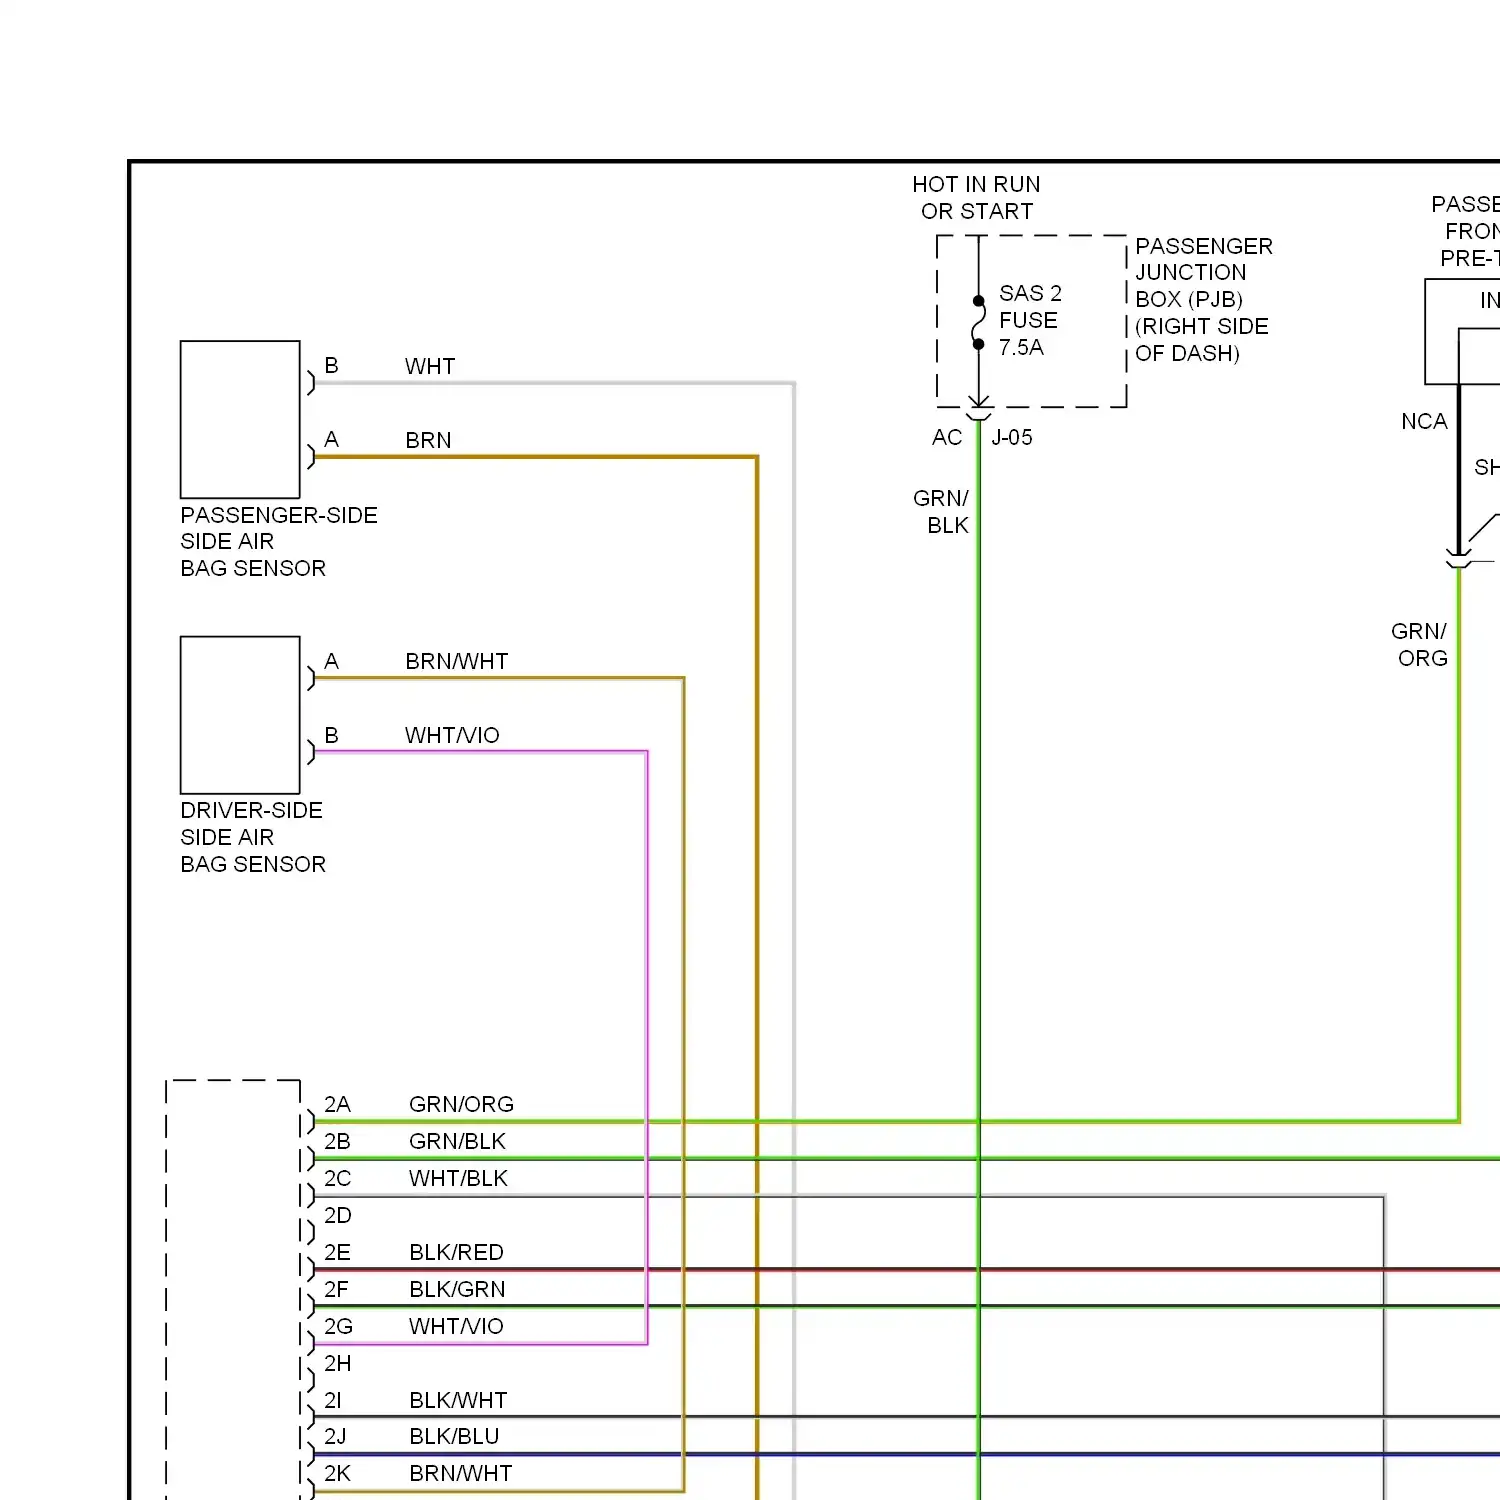This screenshot has height=1500, width=1500.
Task: Click the "HOT IN RUN OR START" label
Action: point(976,198)
